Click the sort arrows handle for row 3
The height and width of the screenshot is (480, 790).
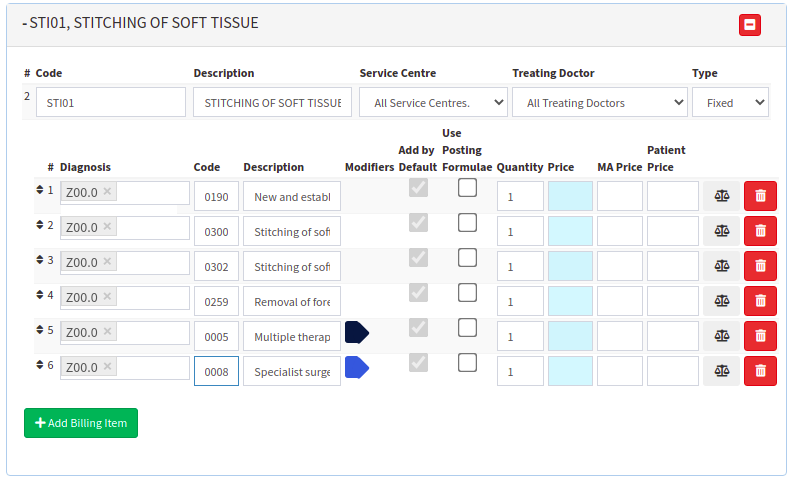40,260
